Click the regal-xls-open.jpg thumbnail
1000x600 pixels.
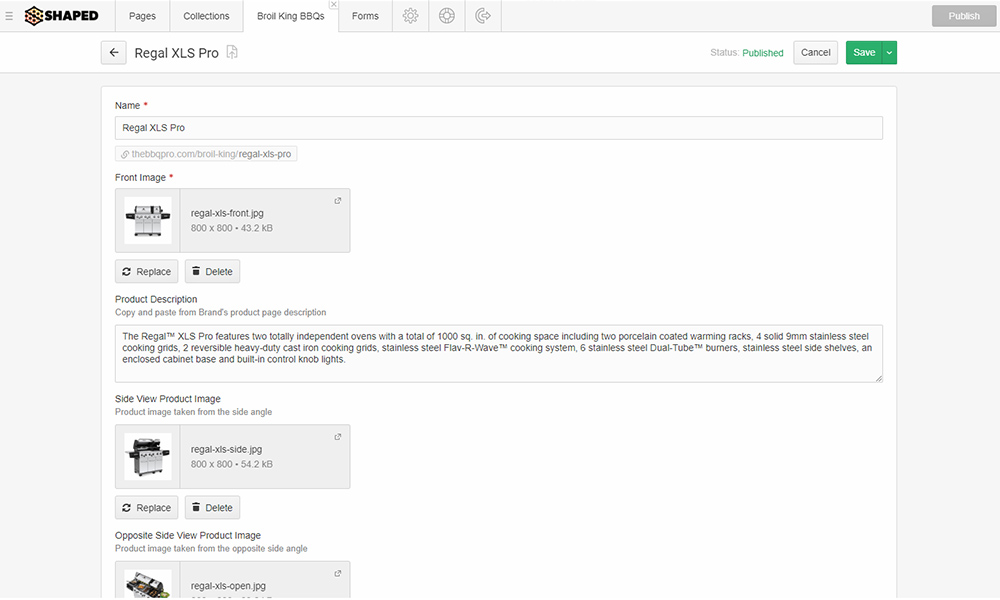click(x=148, y=583)
